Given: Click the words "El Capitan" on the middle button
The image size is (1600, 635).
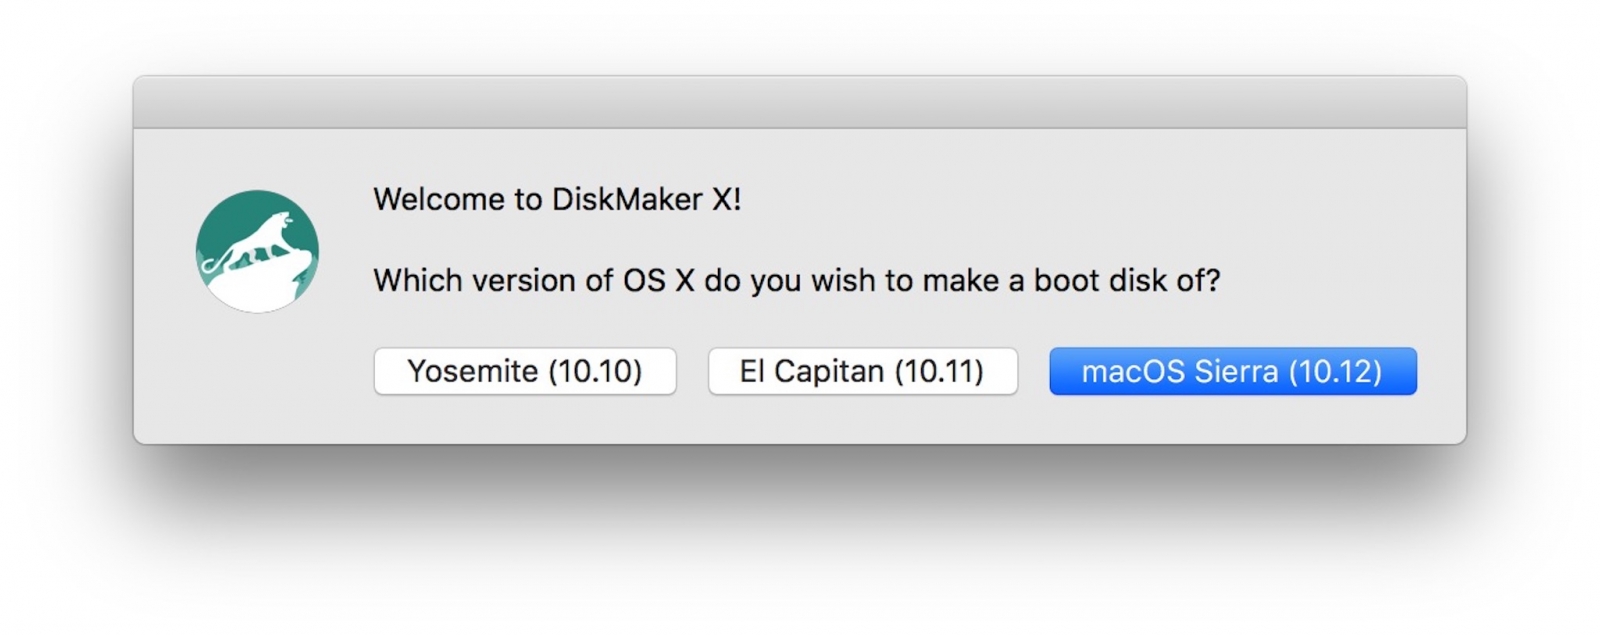Looking at the screenshot, I should tap(812, 371).
